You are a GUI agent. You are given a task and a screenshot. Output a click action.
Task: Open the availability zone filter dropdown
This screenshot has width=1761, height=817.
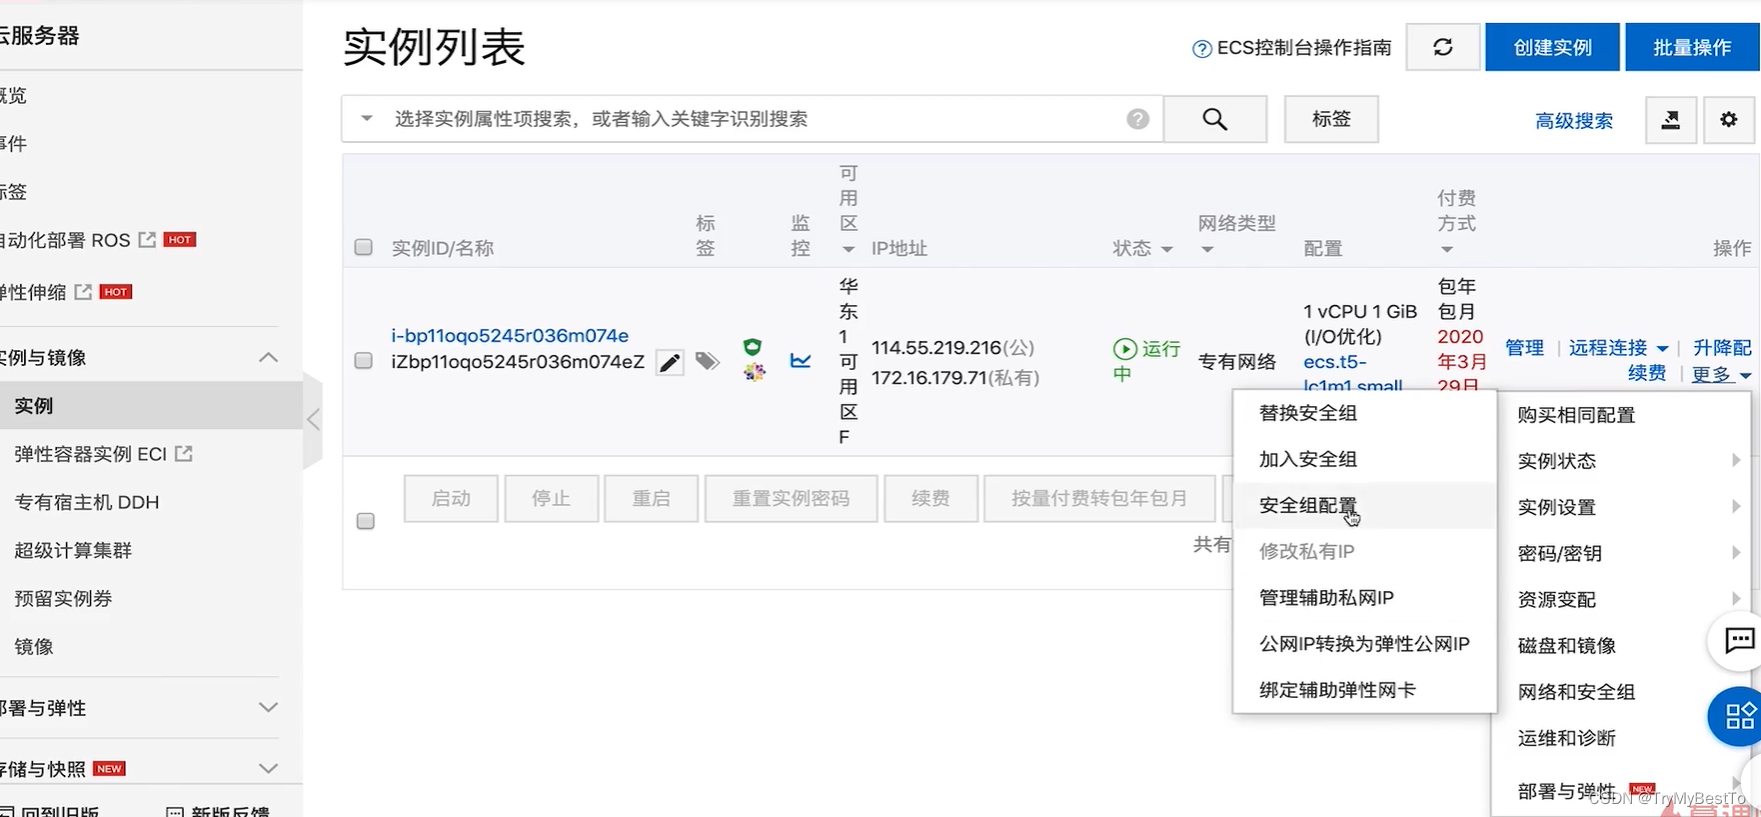pos(849,249)
